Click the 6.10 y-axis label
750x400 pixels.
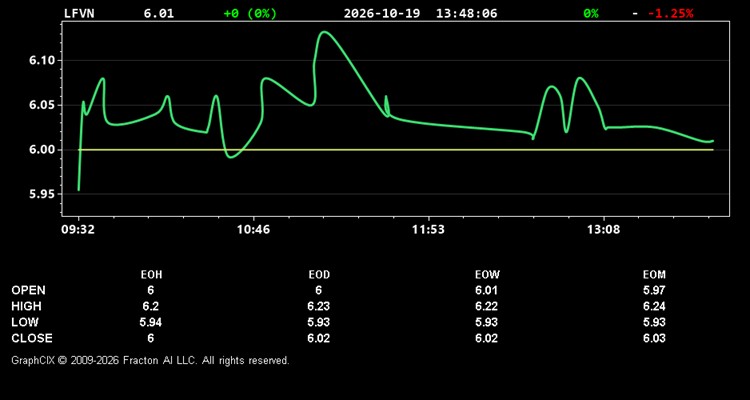41,60
